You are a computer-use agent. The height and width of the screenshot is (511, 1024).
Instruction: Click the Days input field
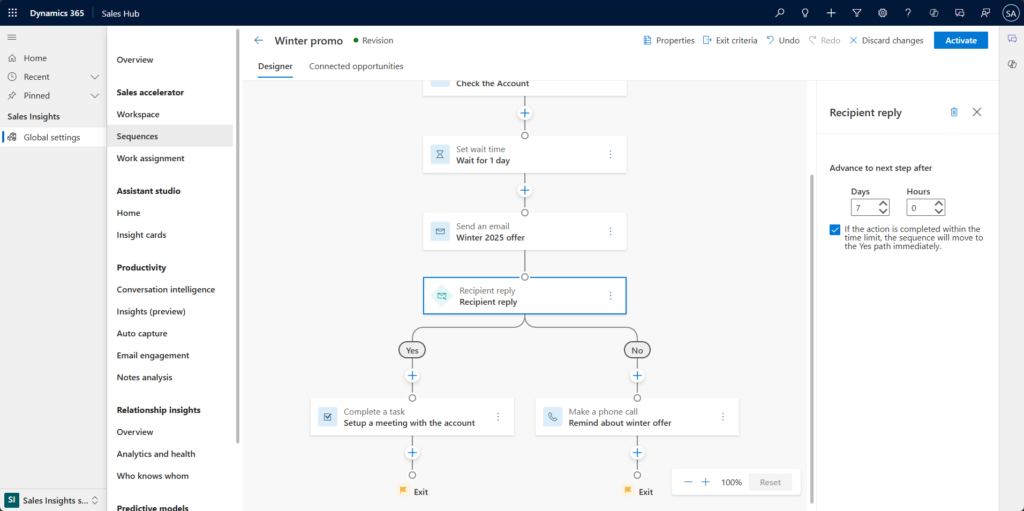[x=863, y=208]
